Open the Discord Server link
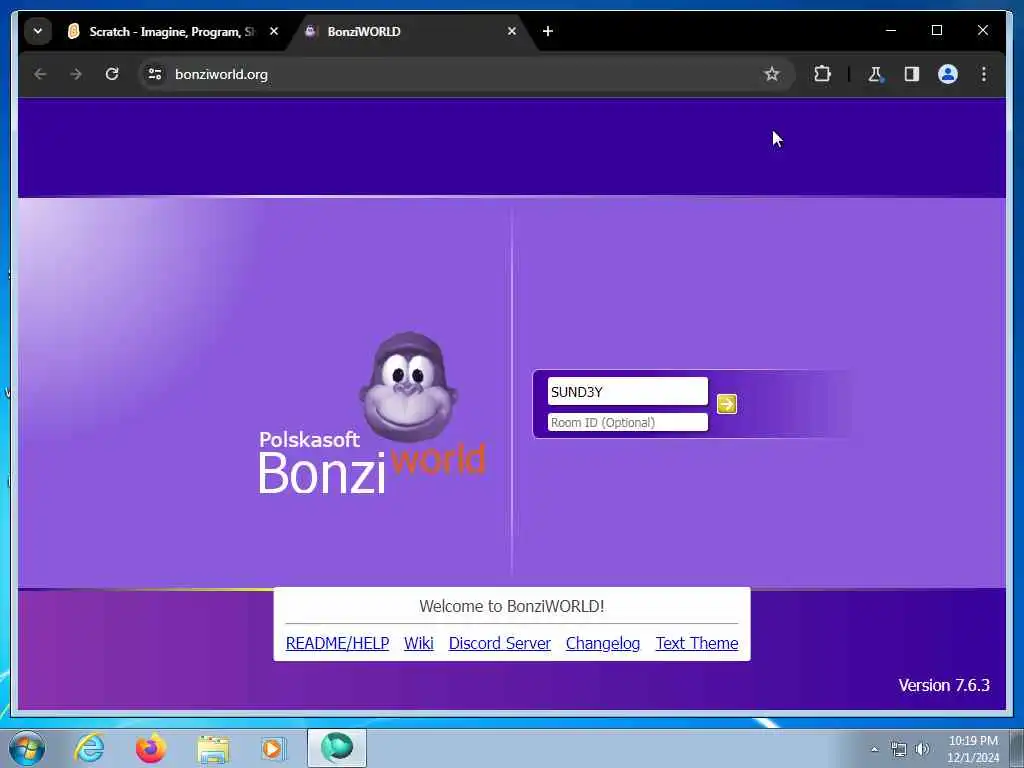 click(x=500, y=643)
